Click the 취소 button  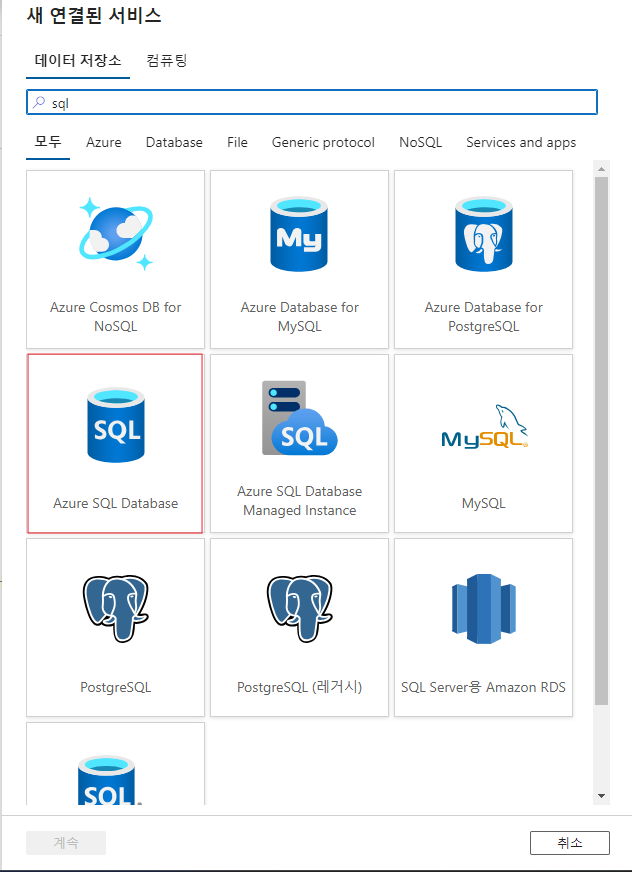pos(570,843)
